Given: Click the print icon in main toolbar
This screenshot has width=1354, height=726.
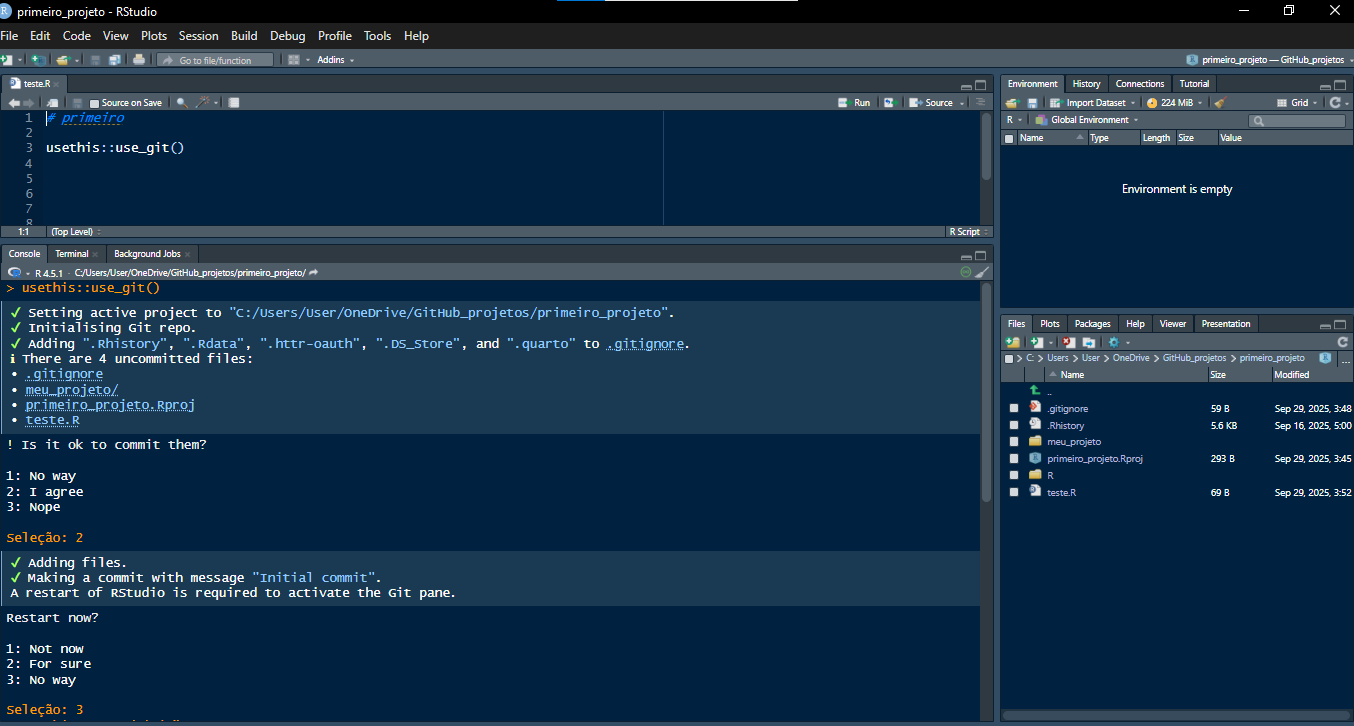Looking at the screenshot, I should tap(139, 60).
